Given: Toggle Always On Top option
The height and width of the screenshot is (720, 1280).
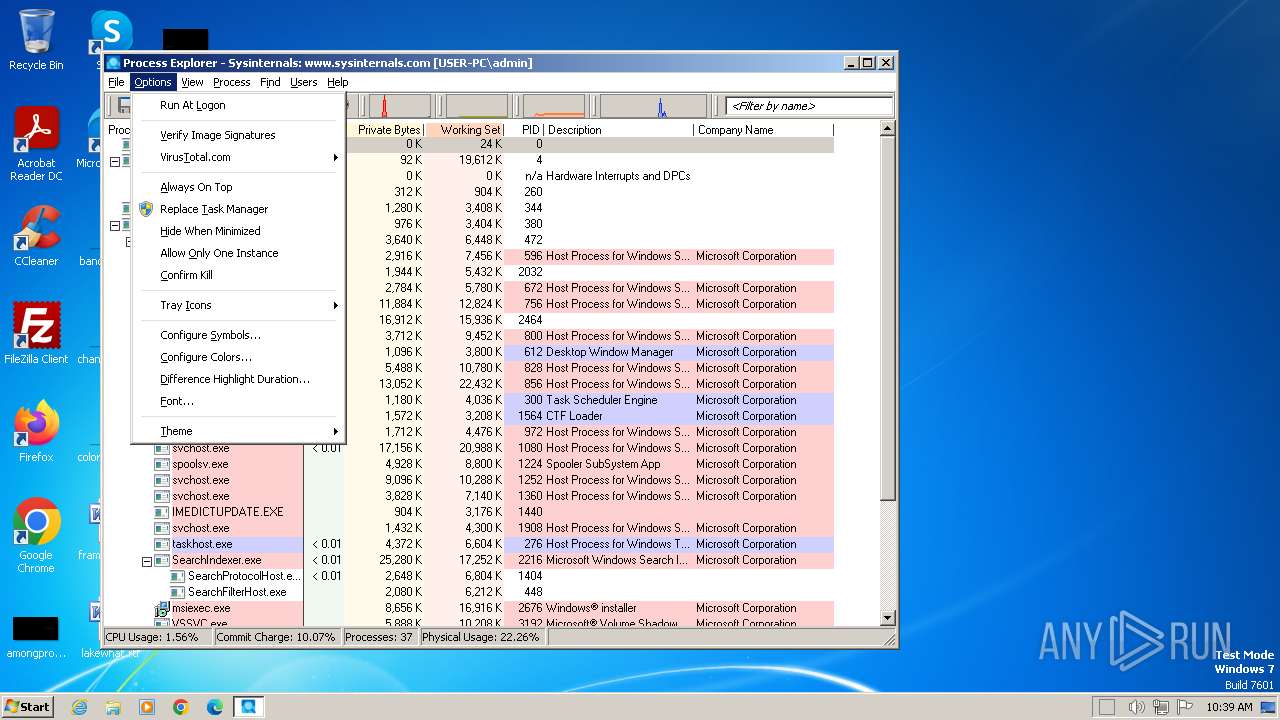Looking at the screenshot, I should [x=238, y=187].
